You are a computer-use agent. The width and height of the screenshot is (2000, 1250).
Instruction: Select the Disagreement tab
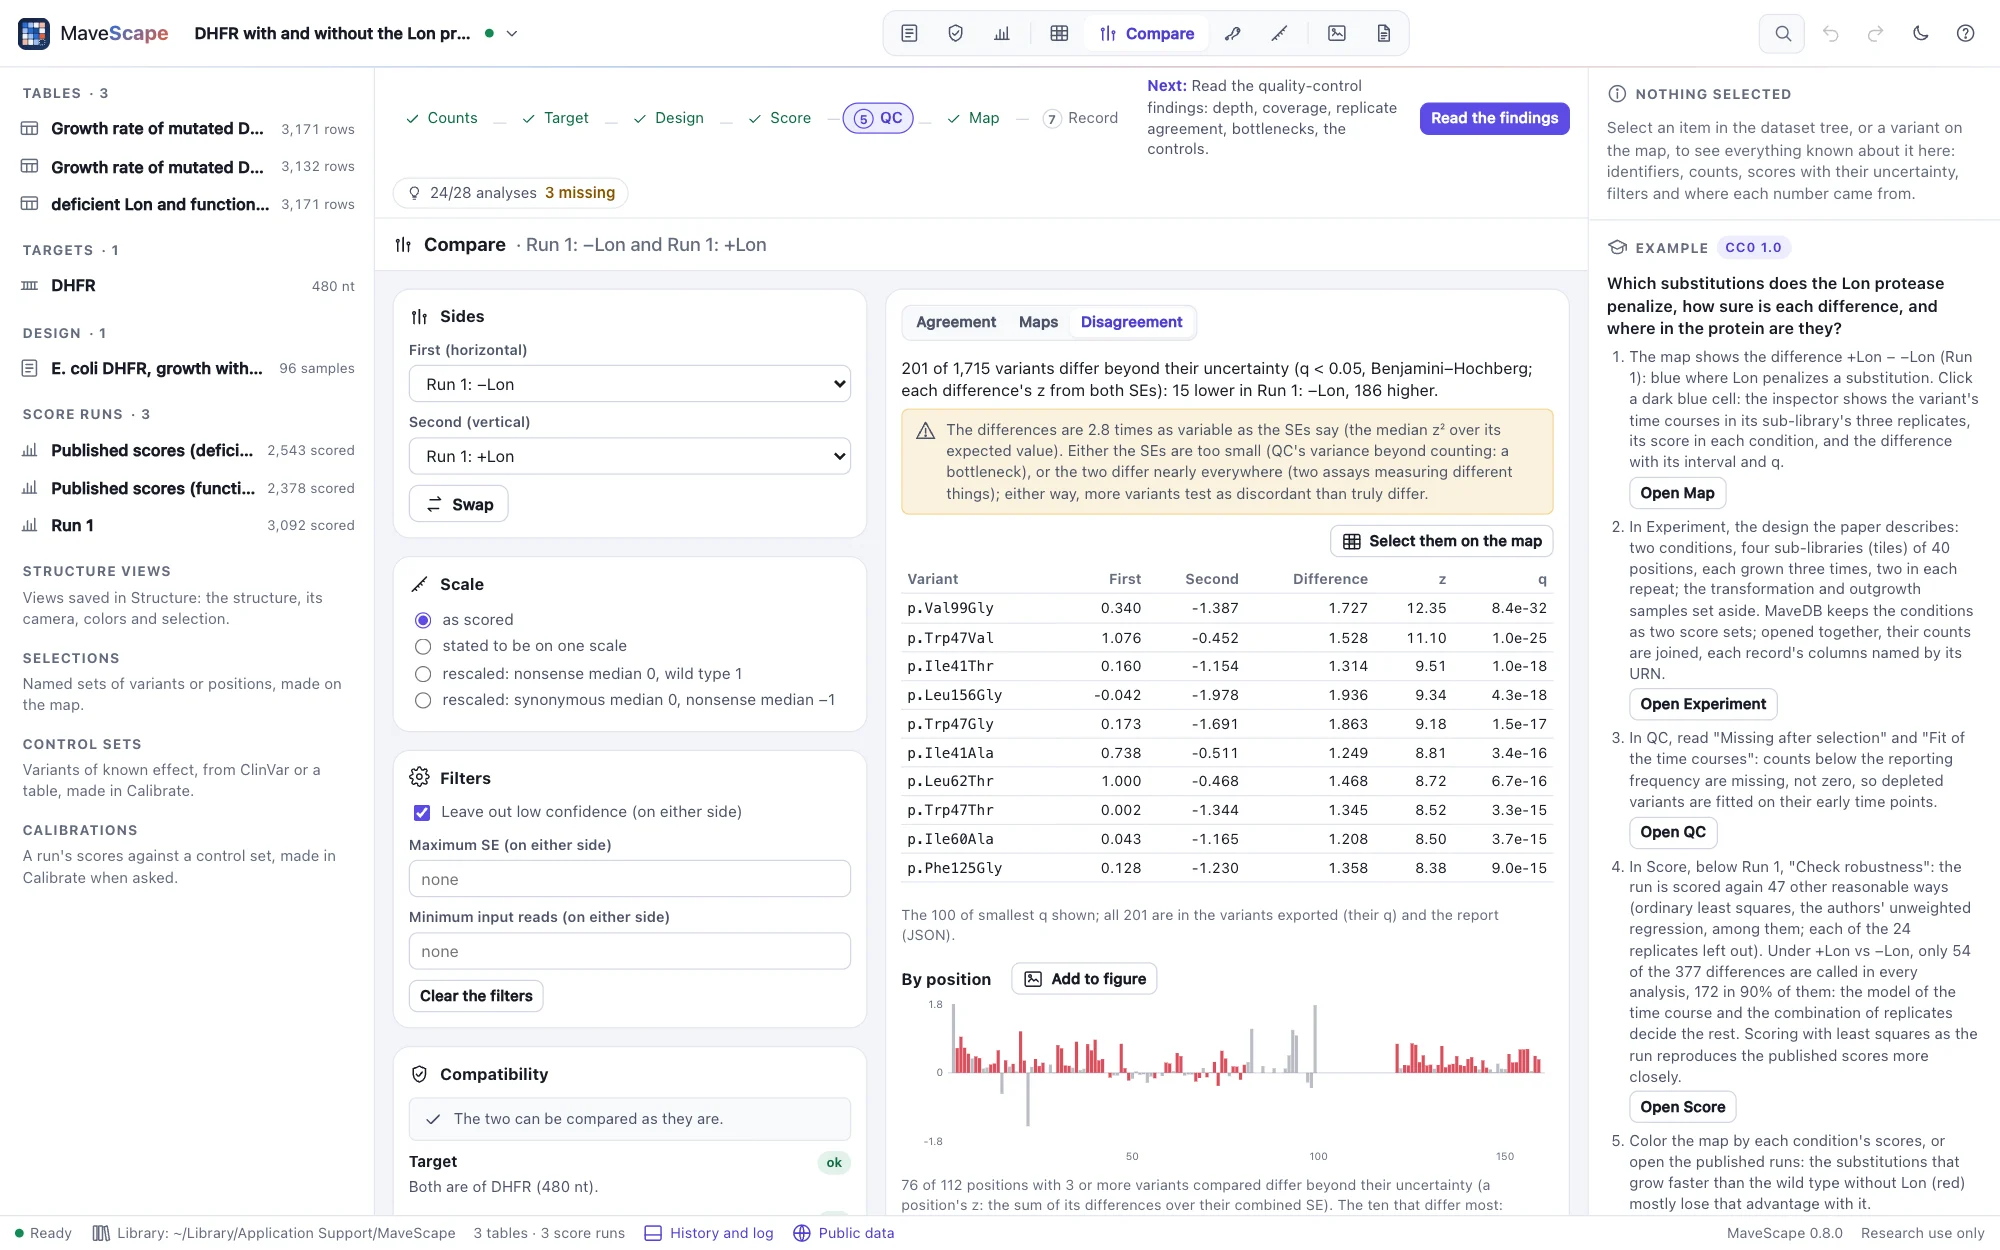click(x=1131, y=322)
